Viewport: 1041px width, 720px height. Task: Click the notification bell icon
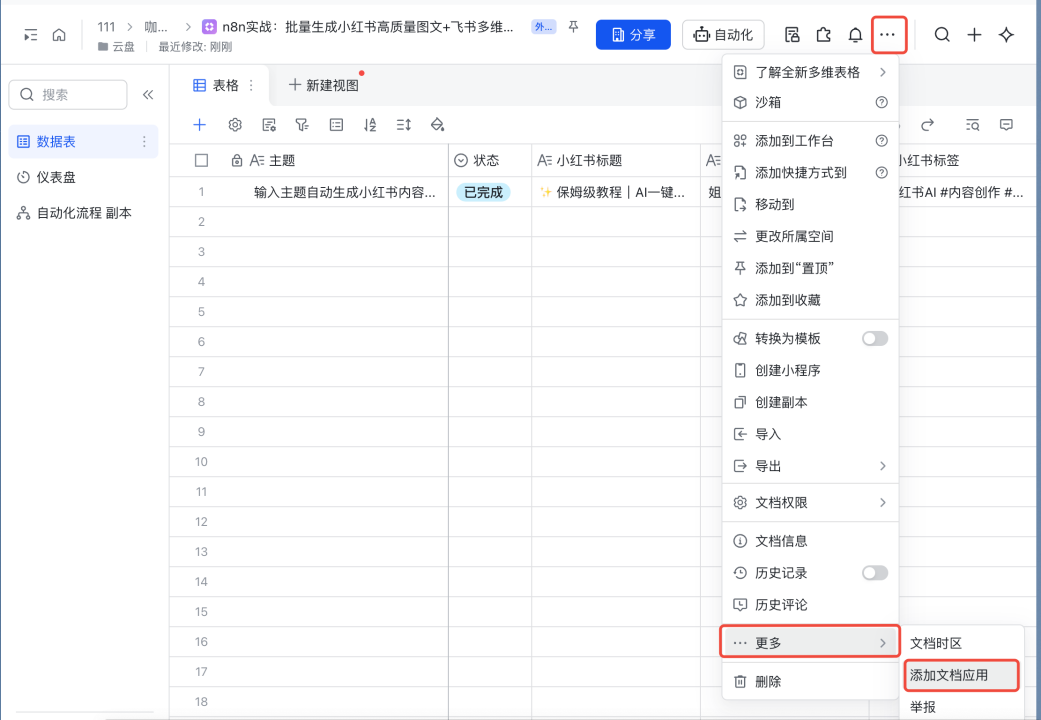(x=855, y=34)
